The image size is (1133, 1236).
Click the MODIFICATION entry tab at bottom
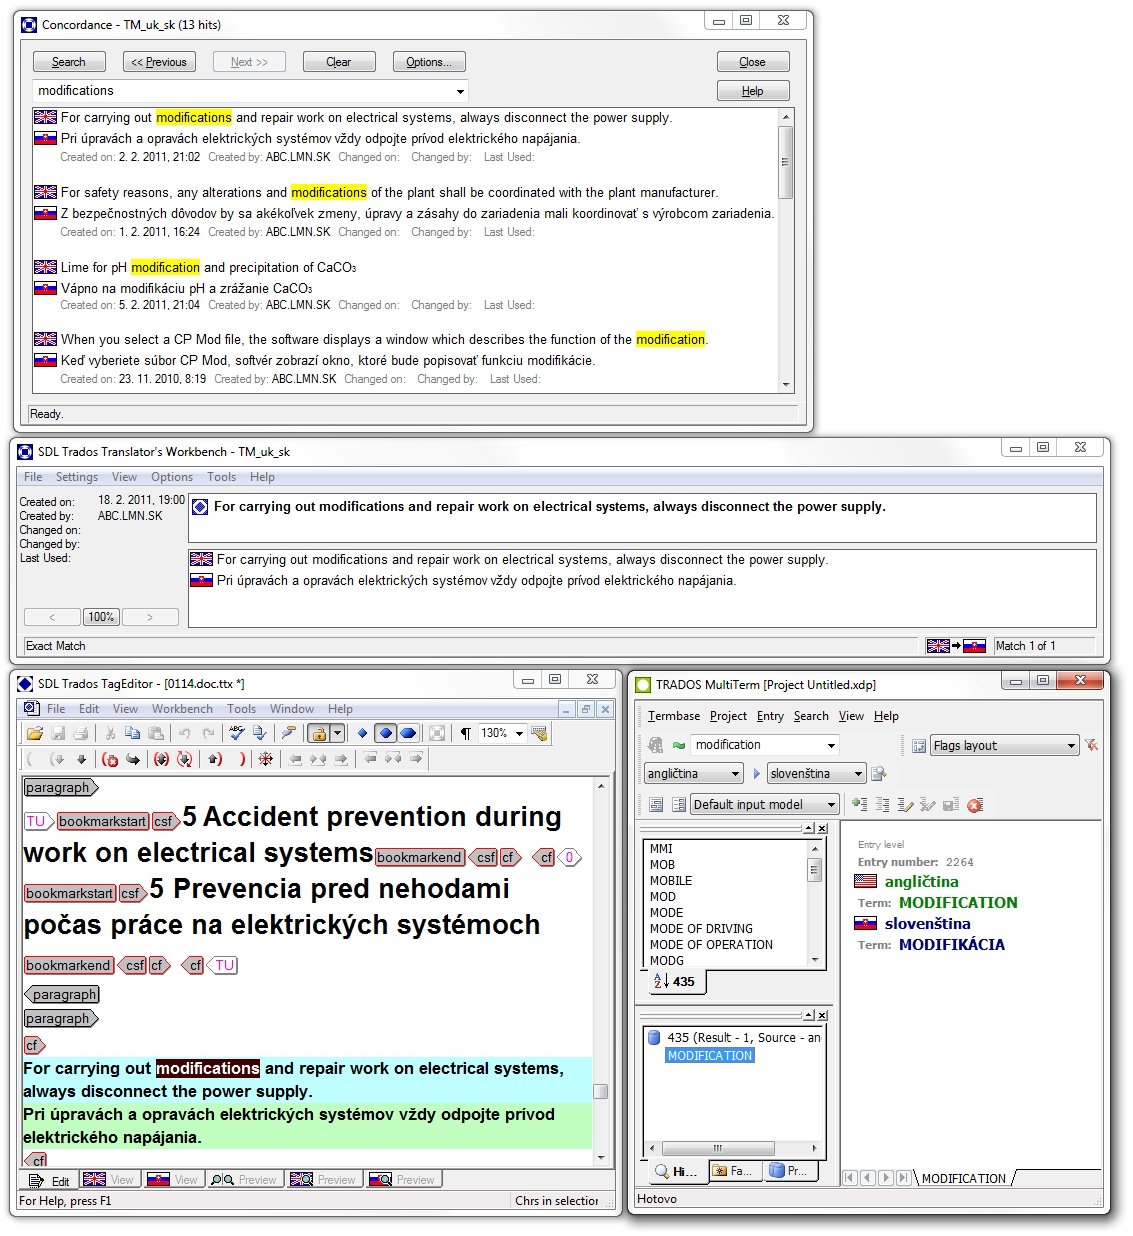point(964,1179)
